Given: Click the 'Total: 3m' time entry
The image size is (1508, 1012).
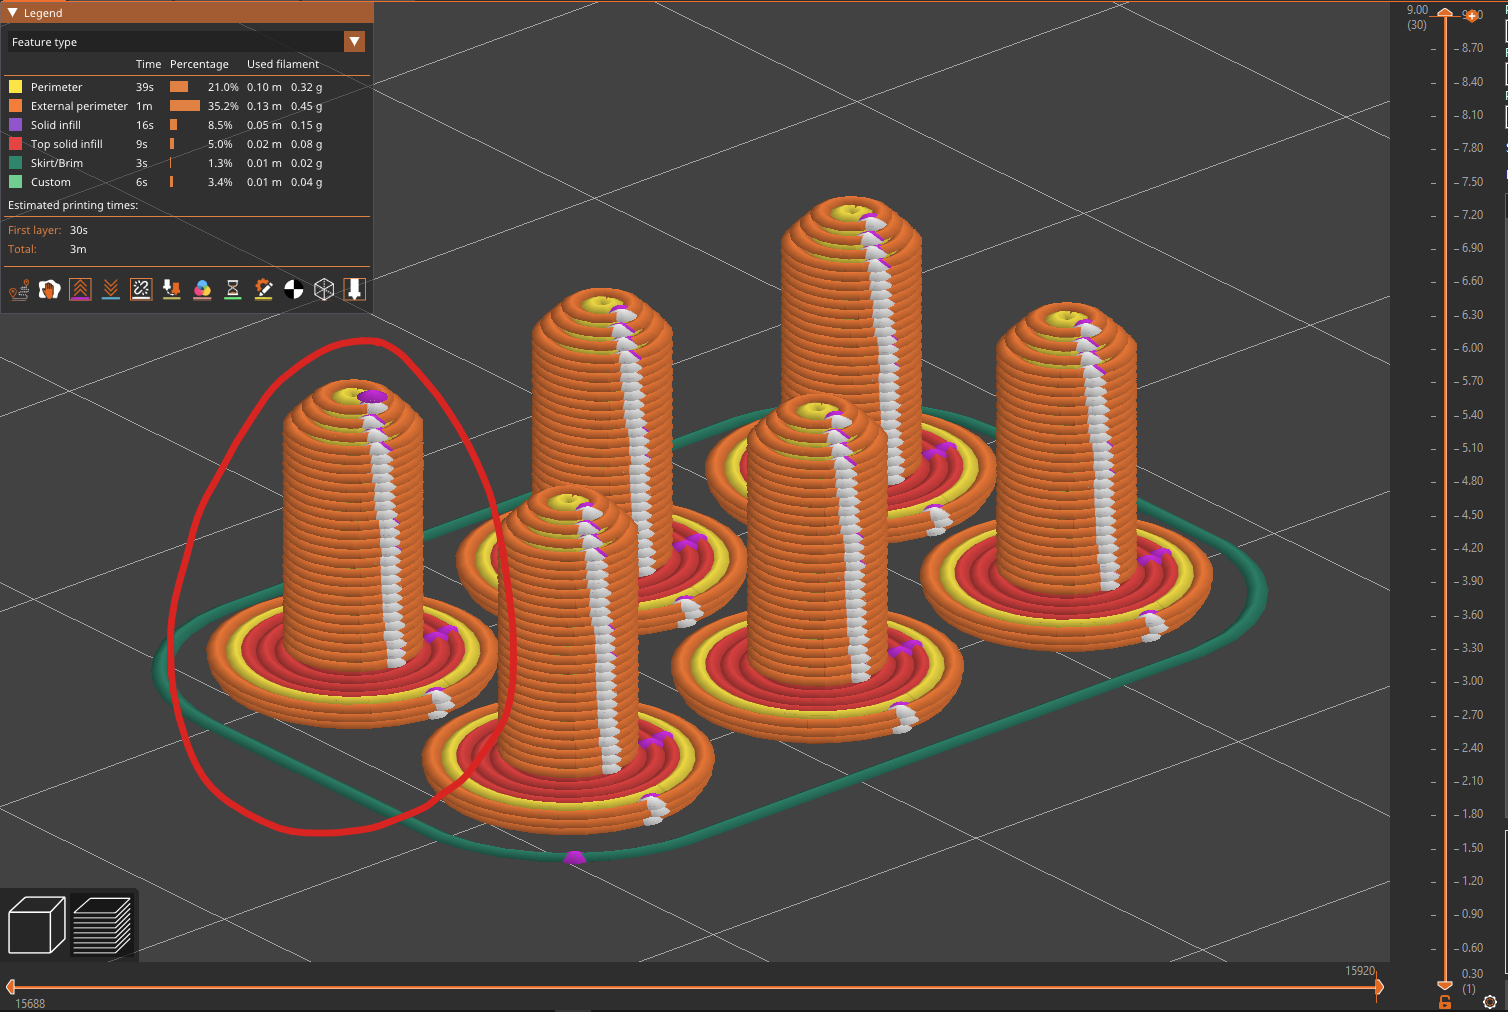Looking at the screenshot, I should (47, 249).
